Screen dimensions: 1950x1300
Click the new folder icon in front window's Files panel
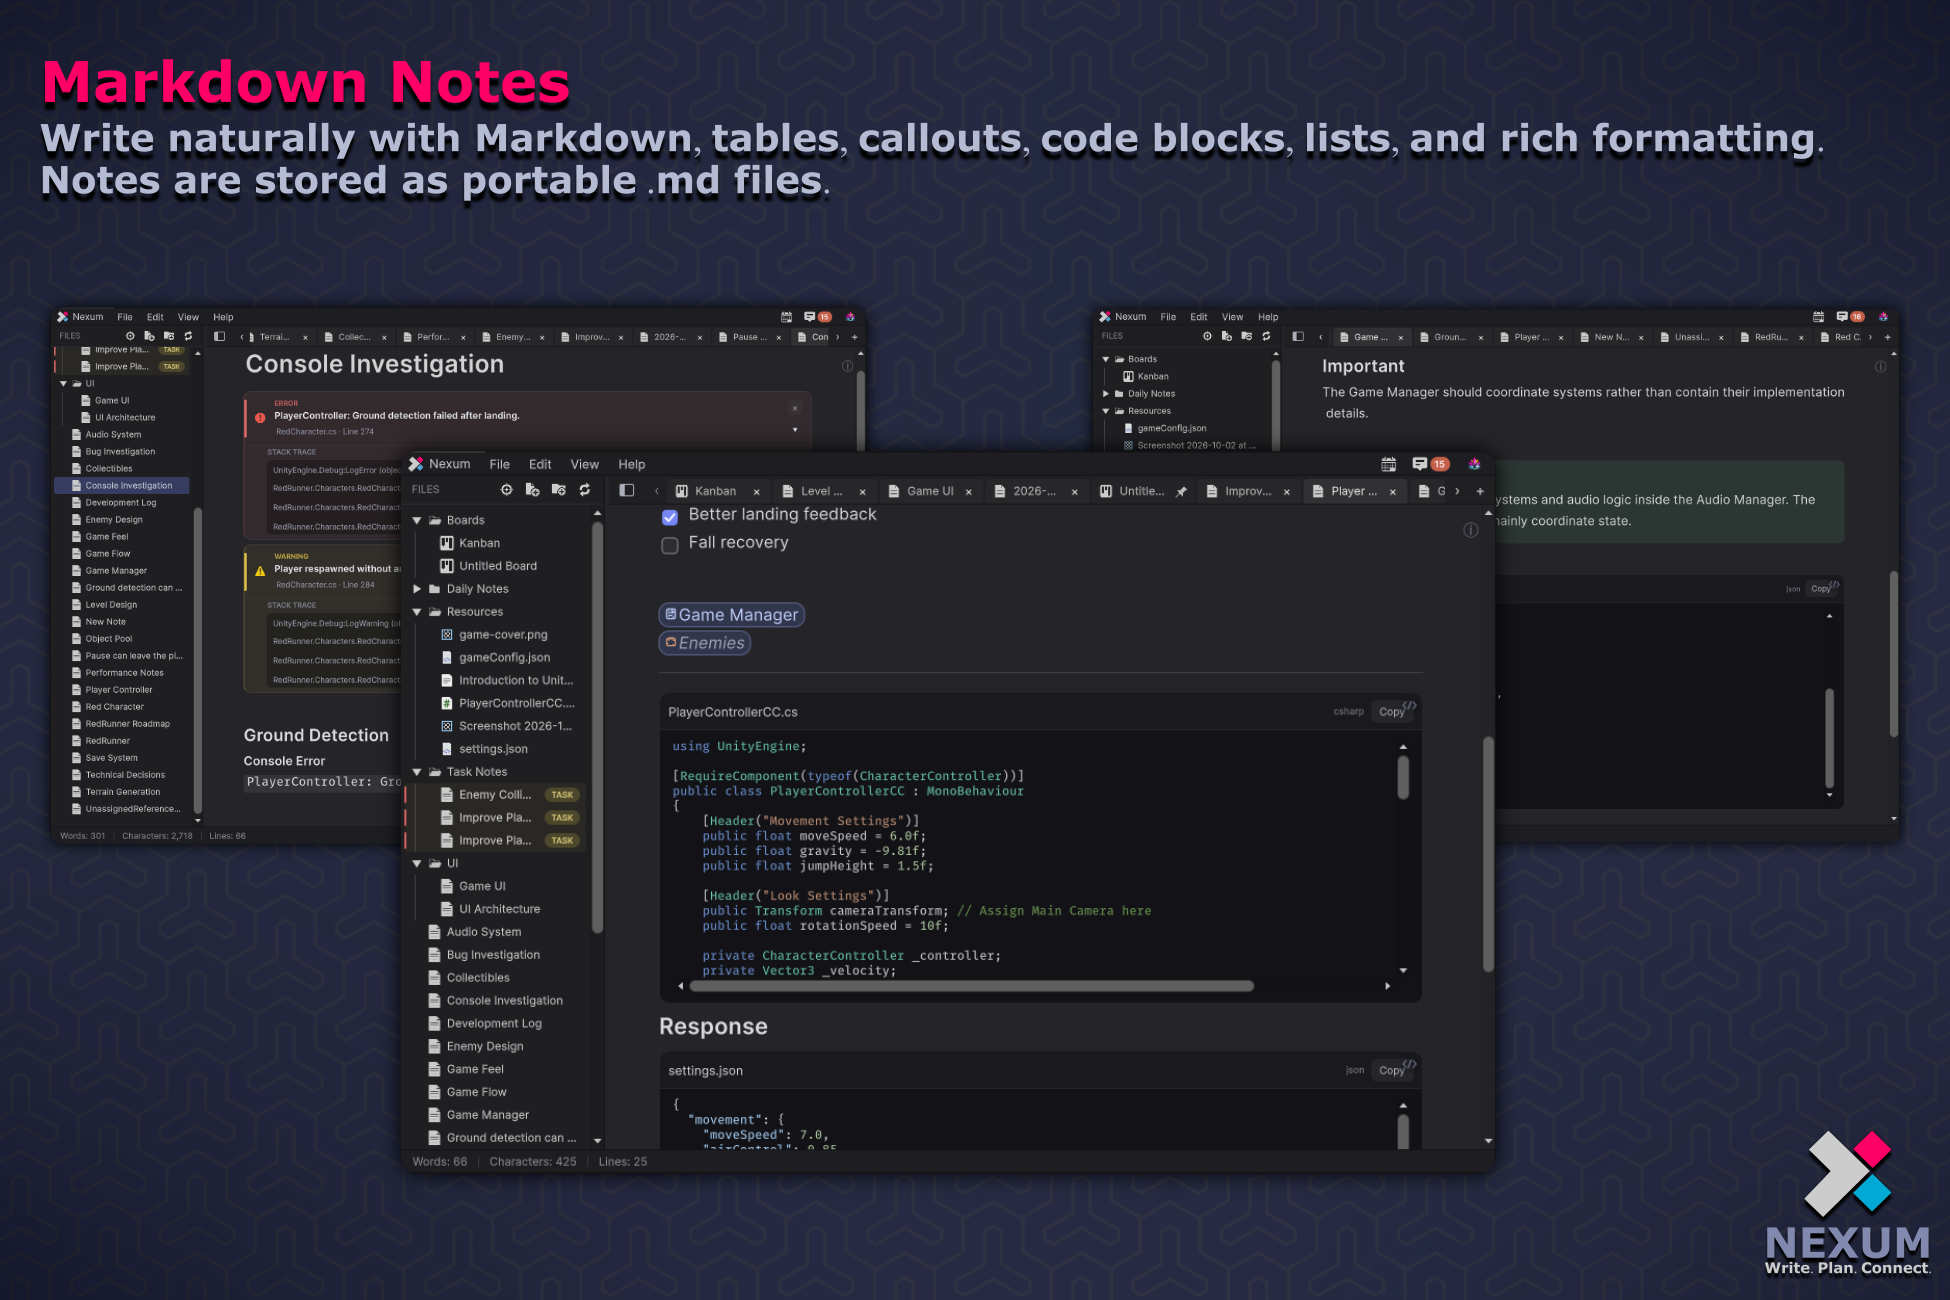[x=559, y=490]
